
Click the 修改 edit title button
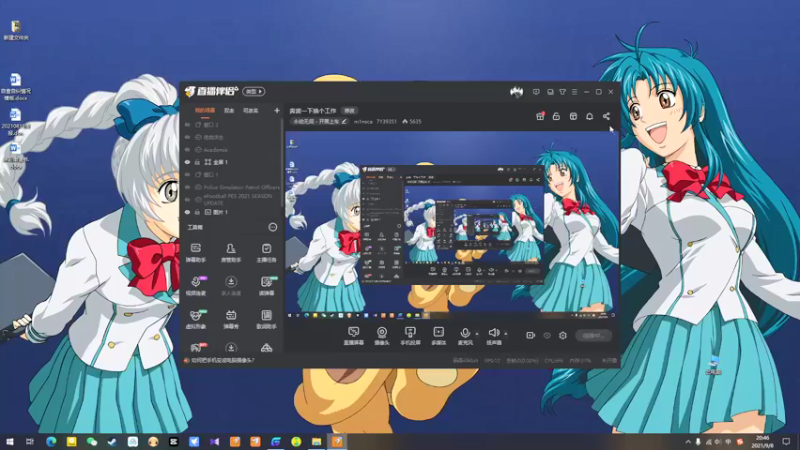point(349,111)
